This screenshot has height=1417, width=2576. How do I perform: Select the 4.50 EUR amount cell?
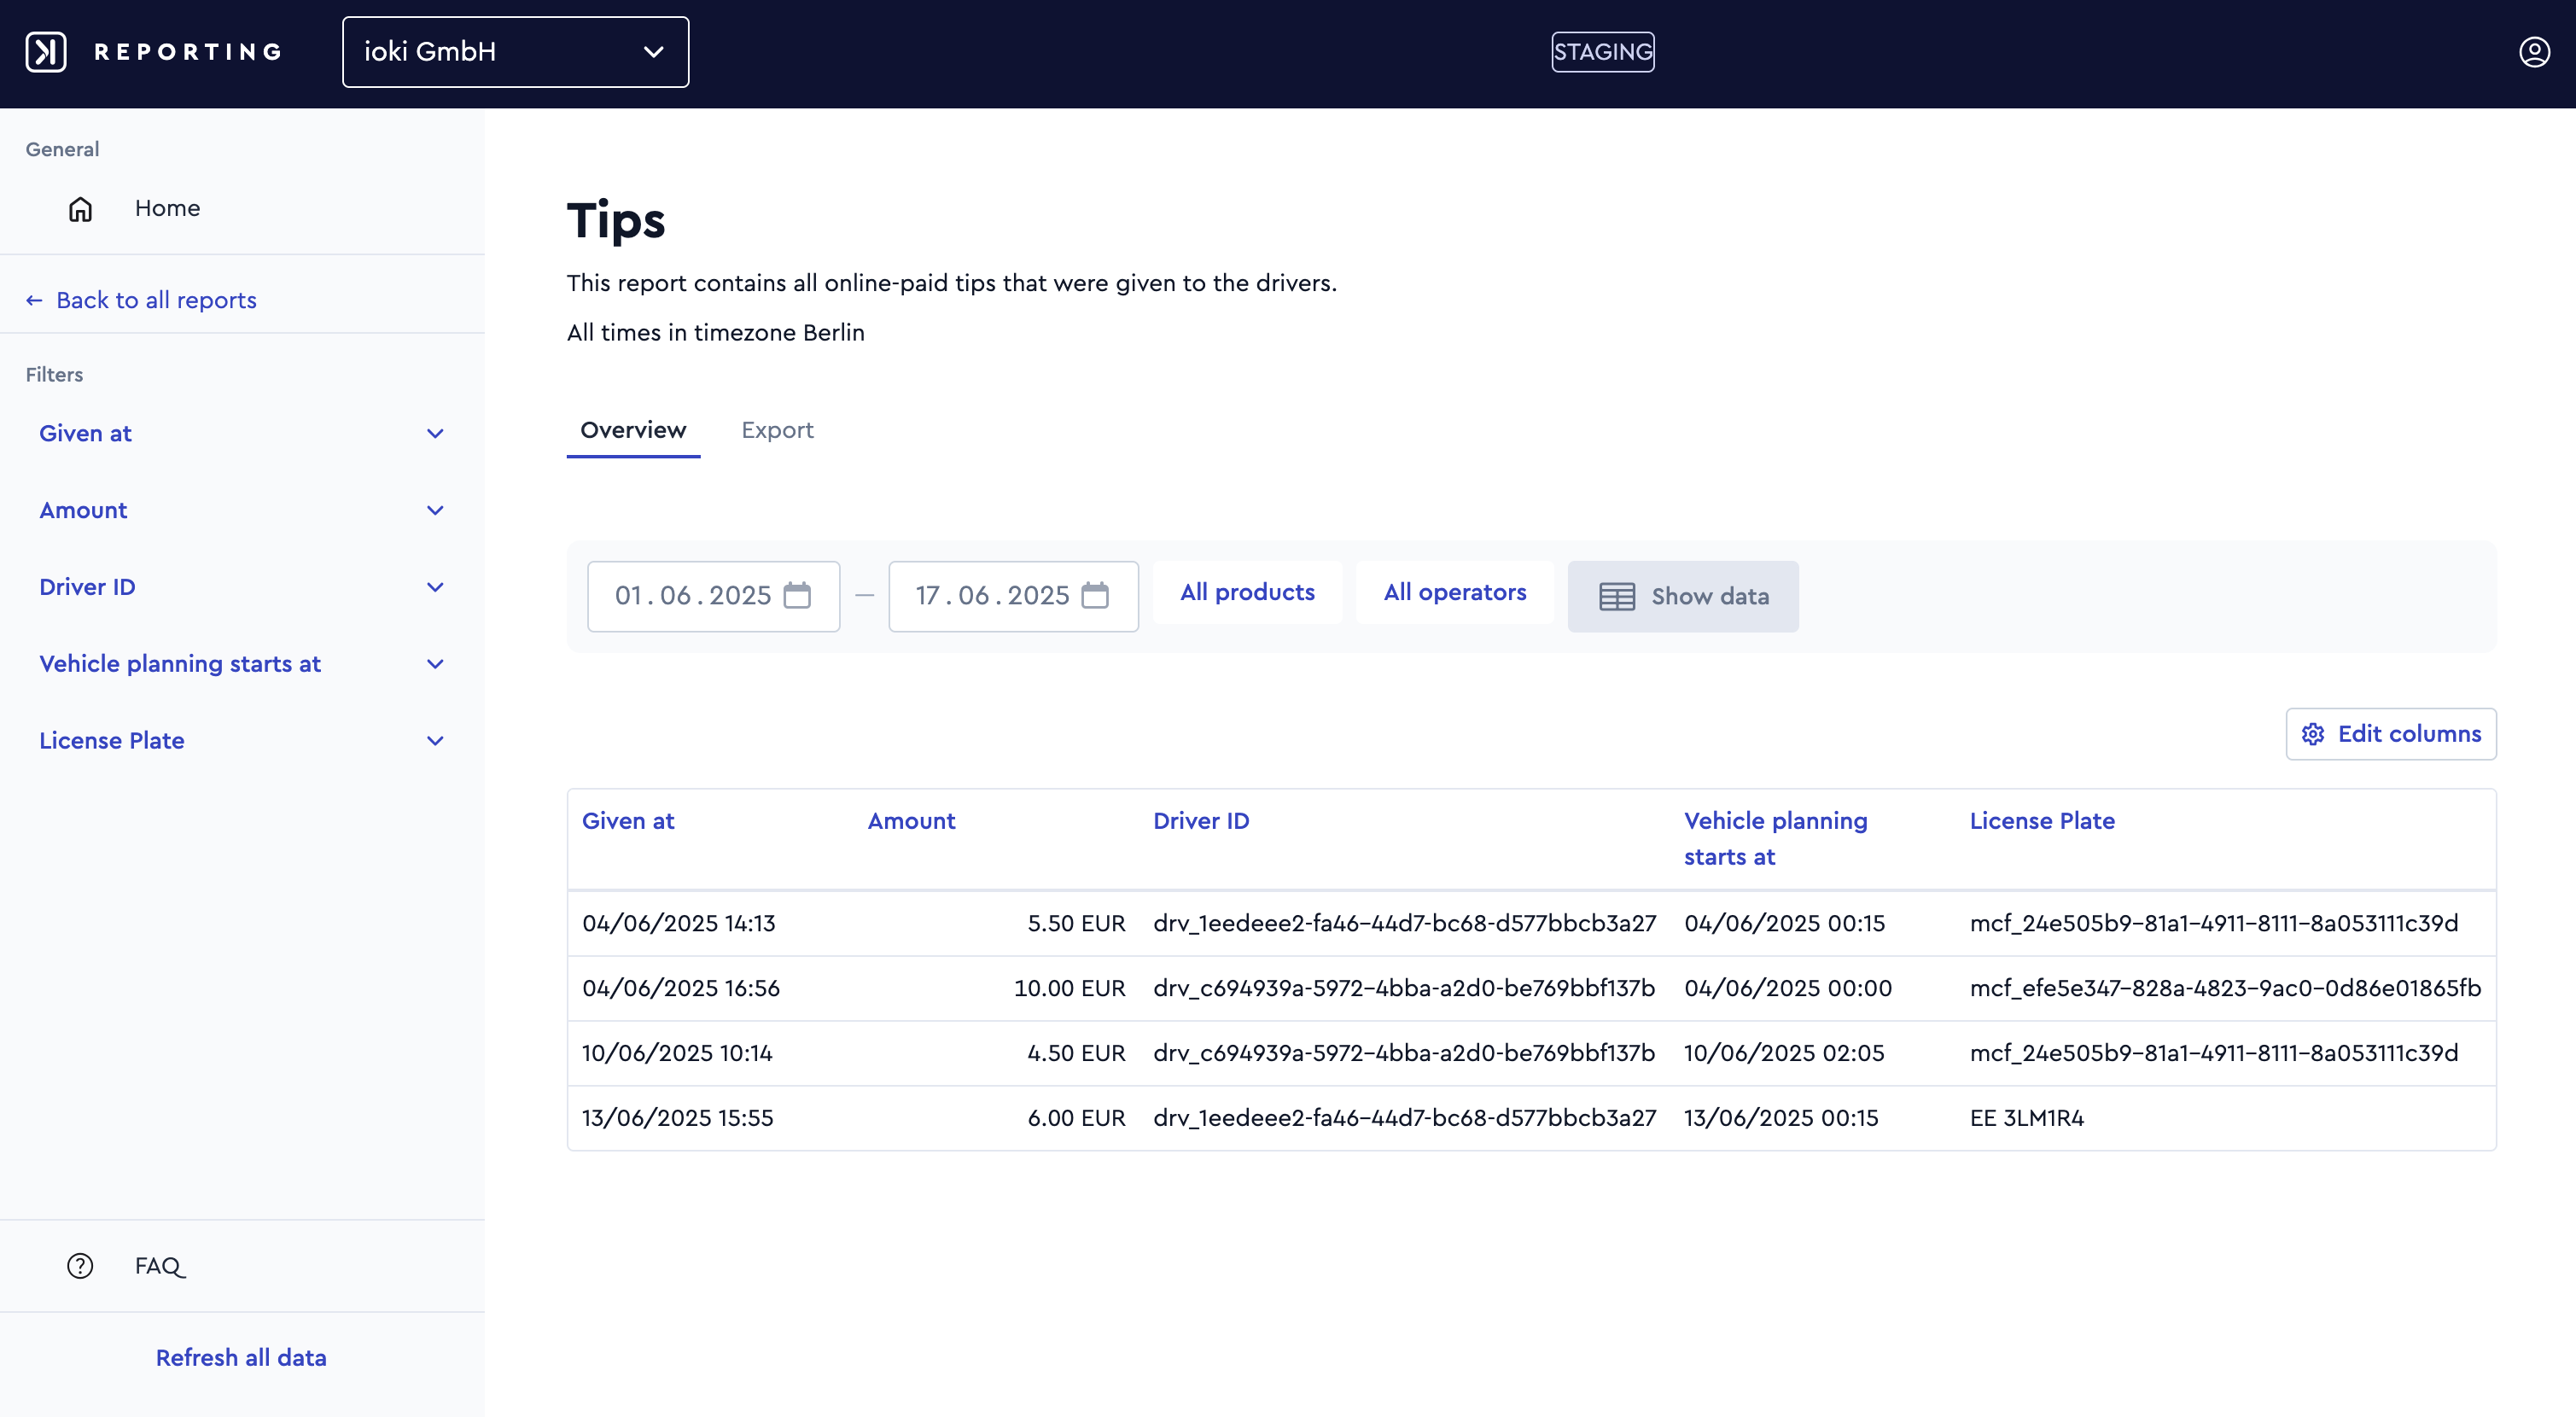click(1076, 1053)
